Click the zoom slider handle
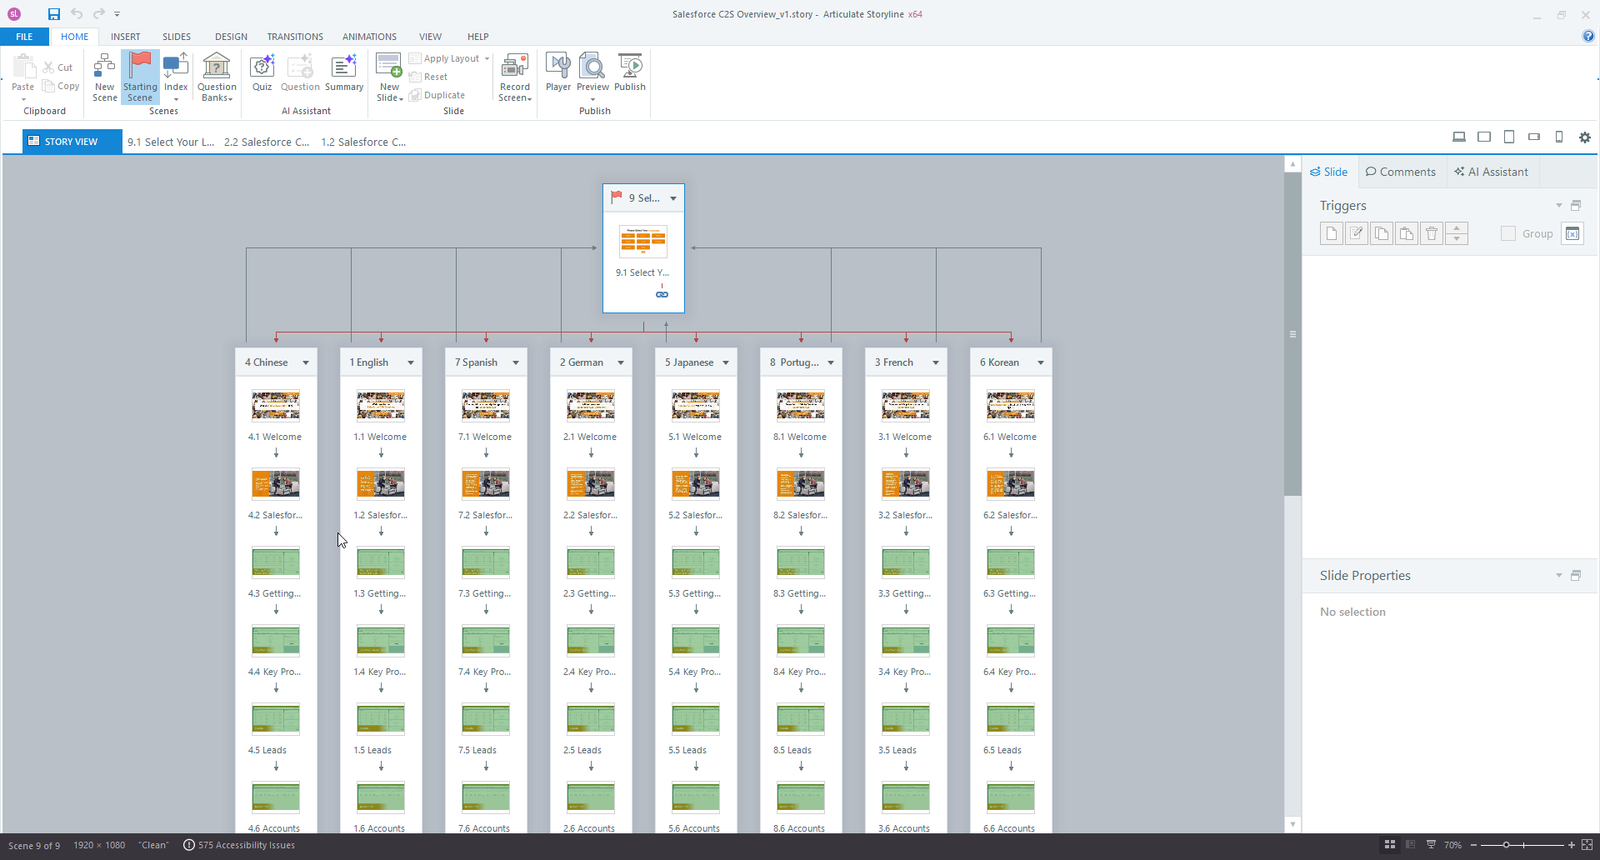1600x860 pixels. (1506, 845)
